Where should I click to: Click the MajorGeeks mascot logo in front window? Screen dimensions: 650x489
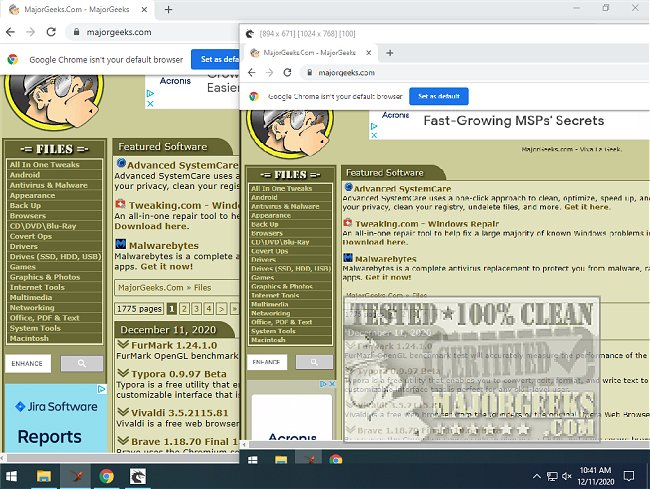pos(290,133)
